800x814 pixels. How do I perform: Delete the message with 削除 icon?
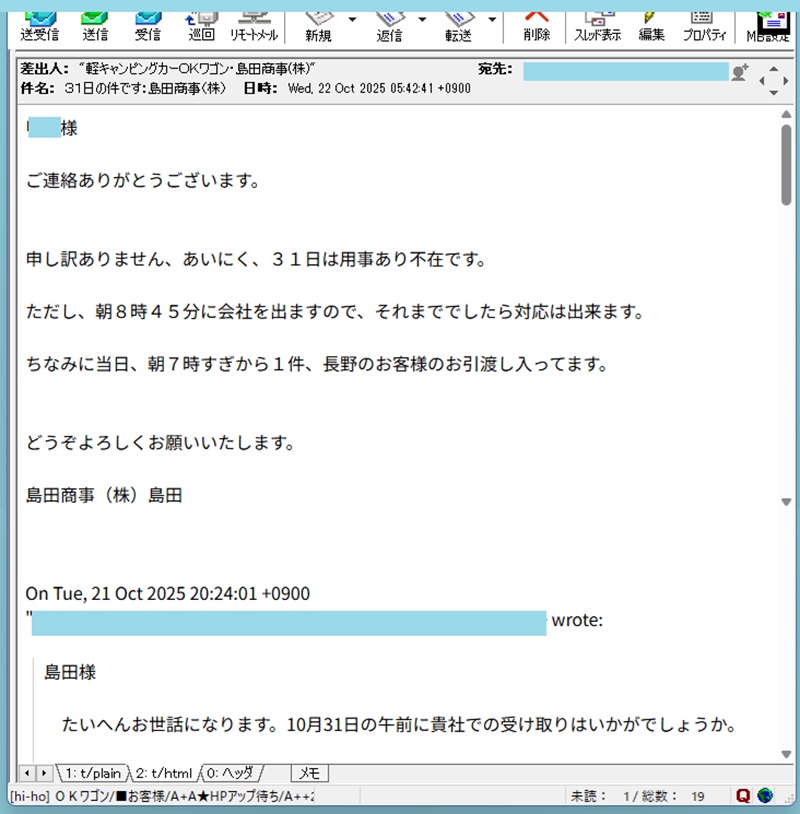pyautogui.click(x=536, y=23)
